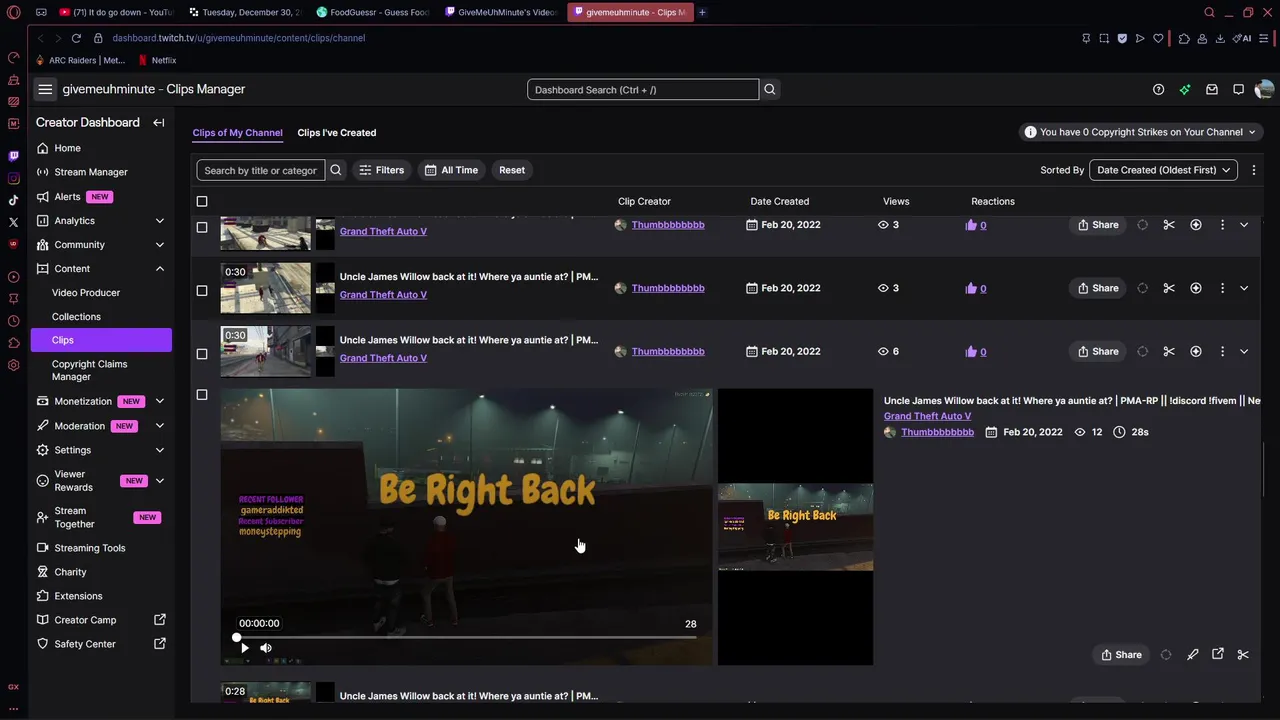Search clips with the magnifier beside filter box
This screenshot has height=720, width=1280.
(336, 170)
